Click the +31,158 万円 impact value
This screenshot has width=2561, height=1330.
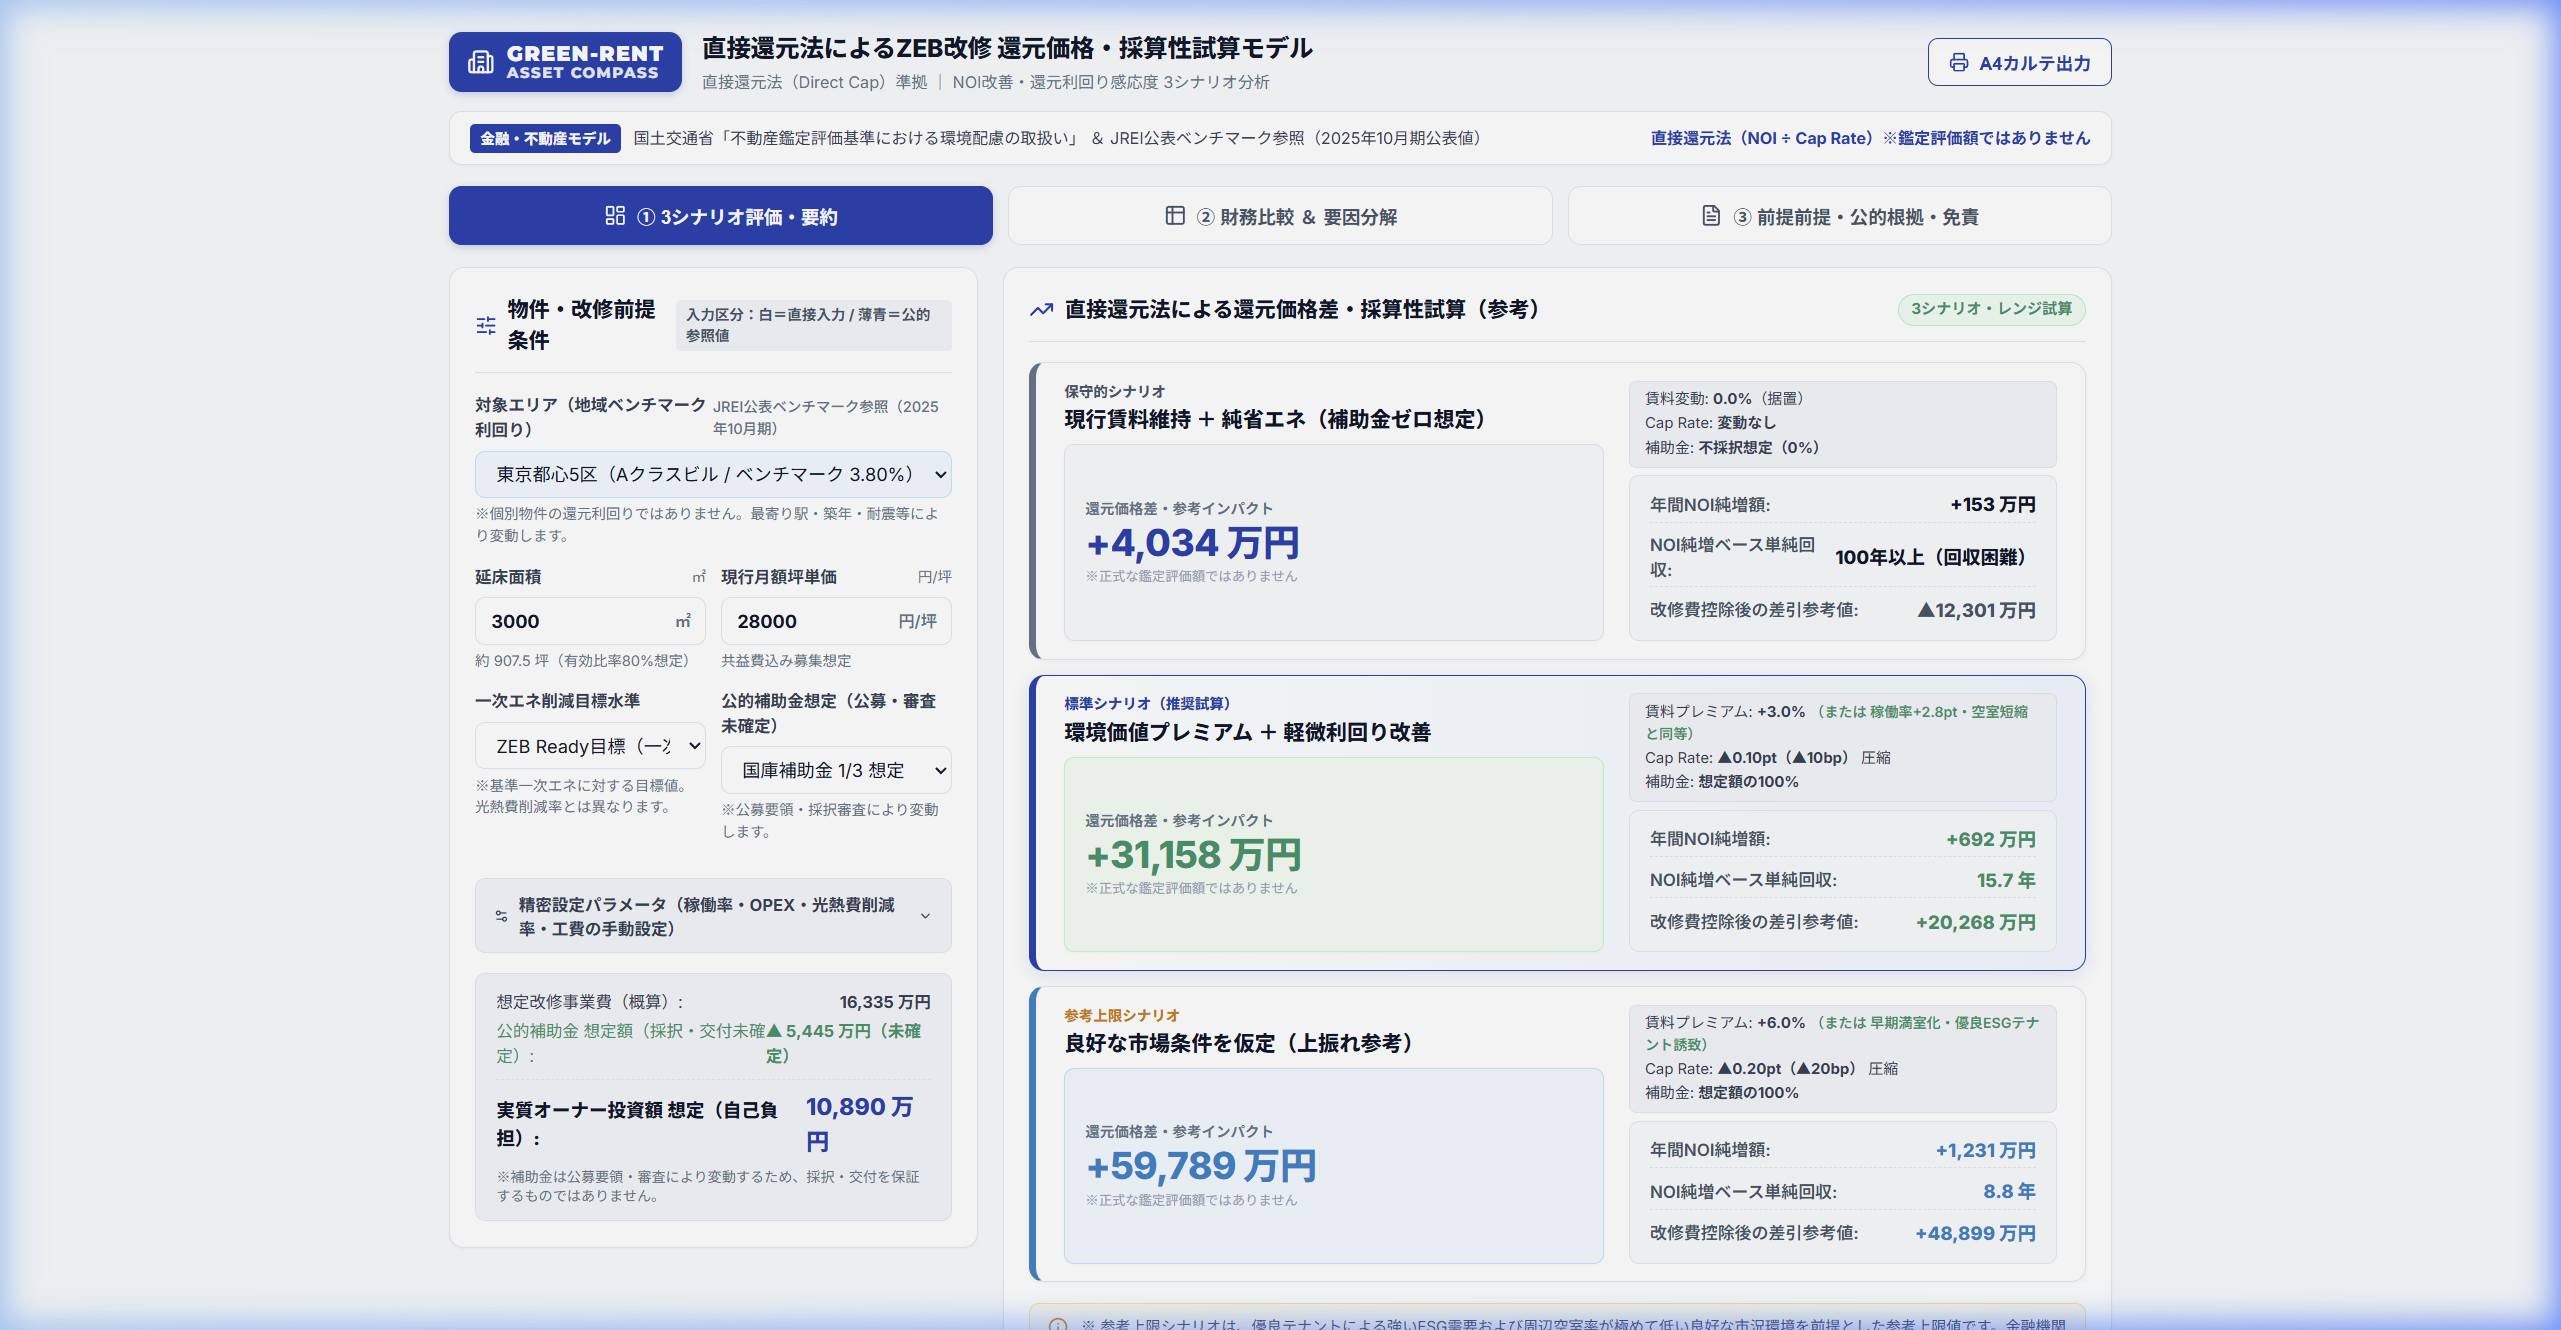click(1193, 855)
